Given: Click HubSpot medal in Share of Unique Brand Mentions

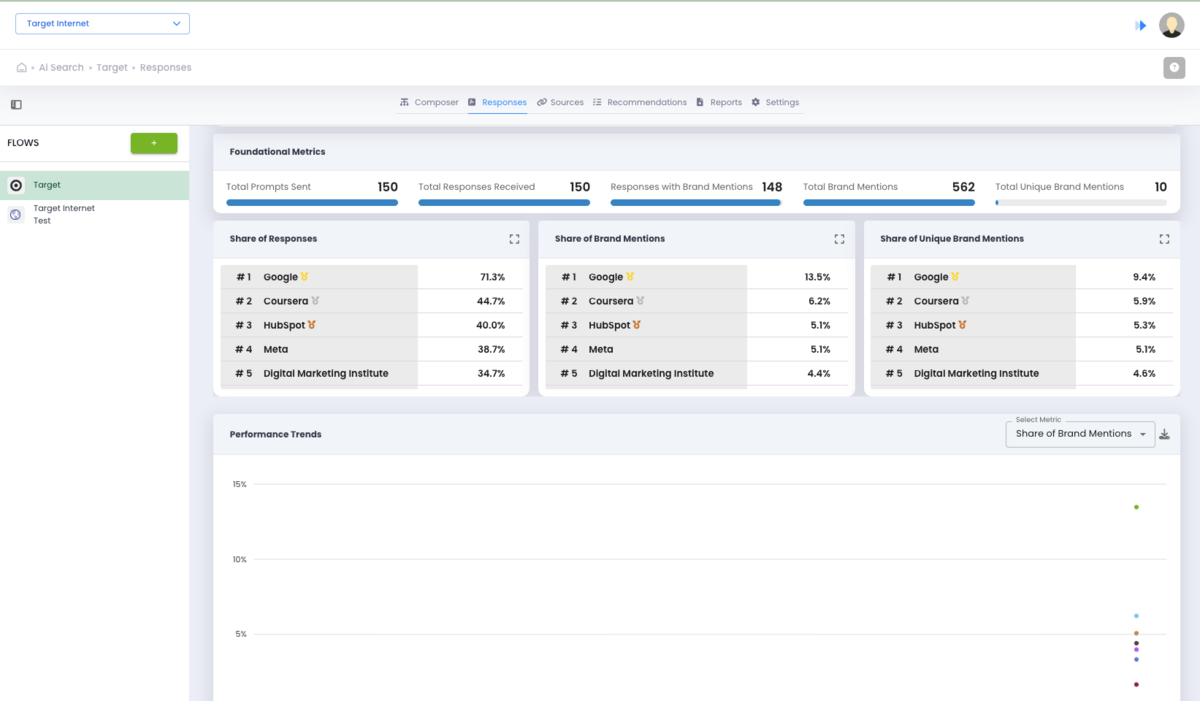Looking at the screenshot, I should point(962,325).
